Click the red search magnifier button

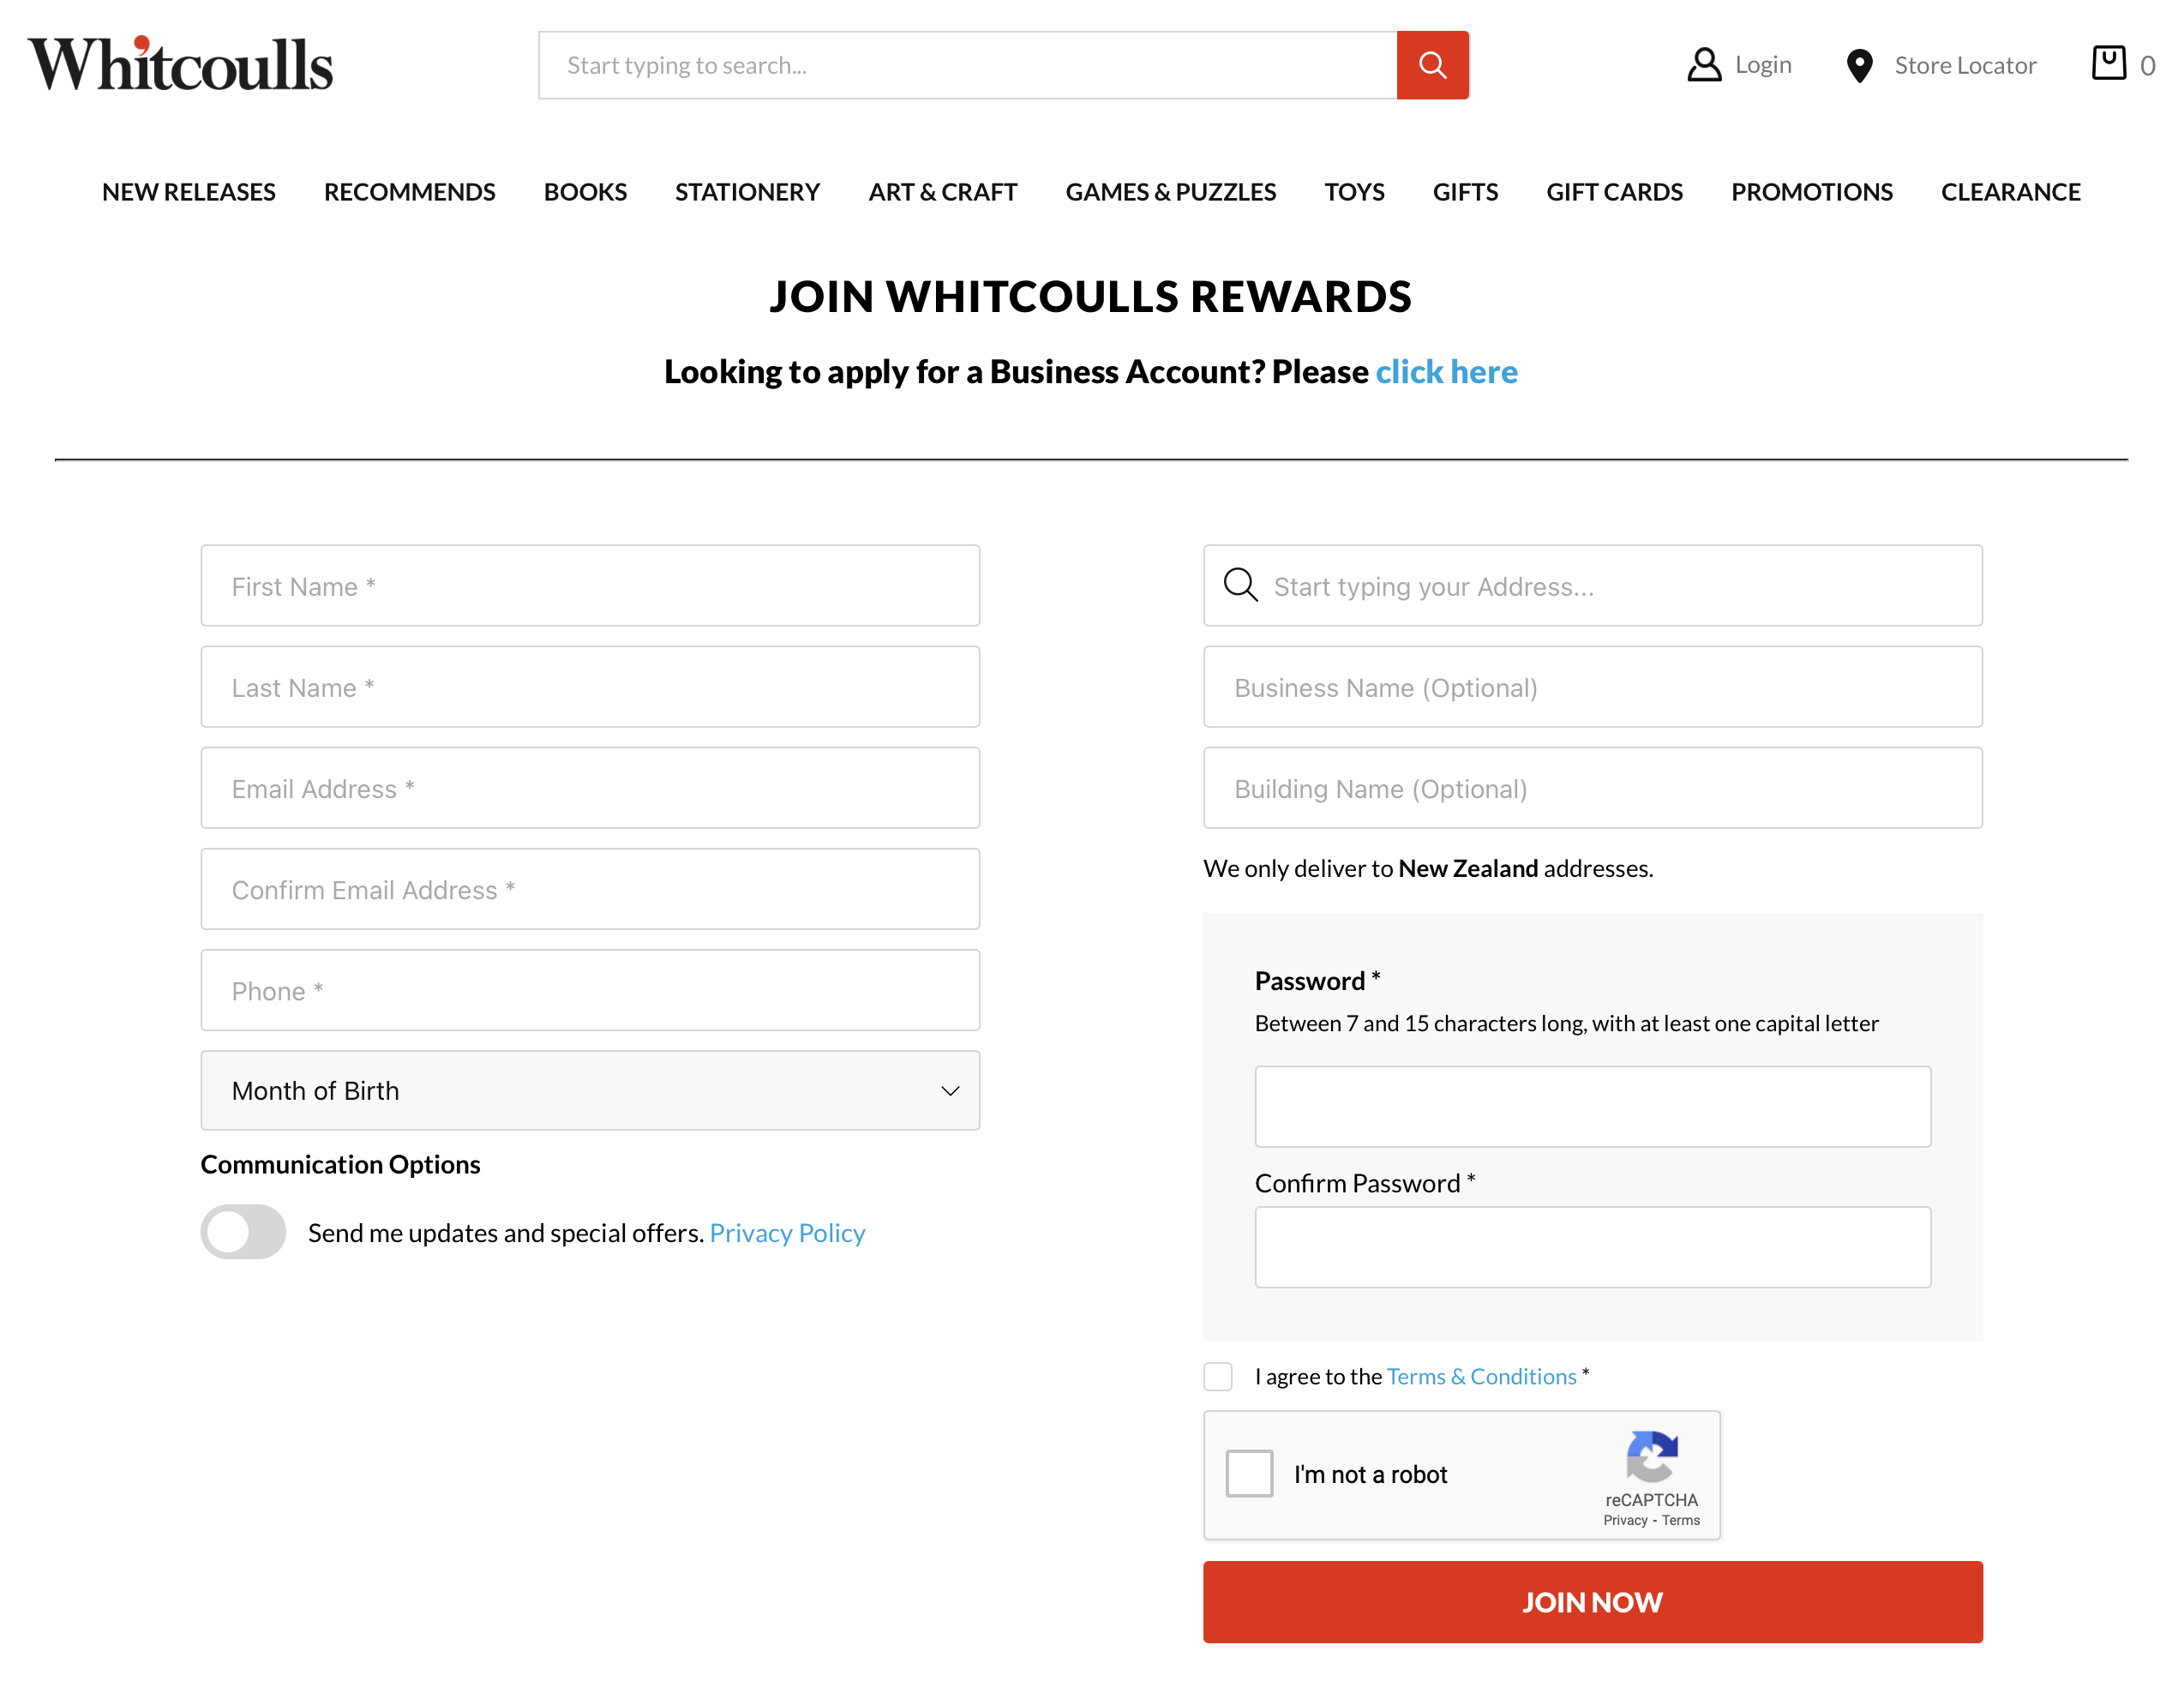(1431, 65)
